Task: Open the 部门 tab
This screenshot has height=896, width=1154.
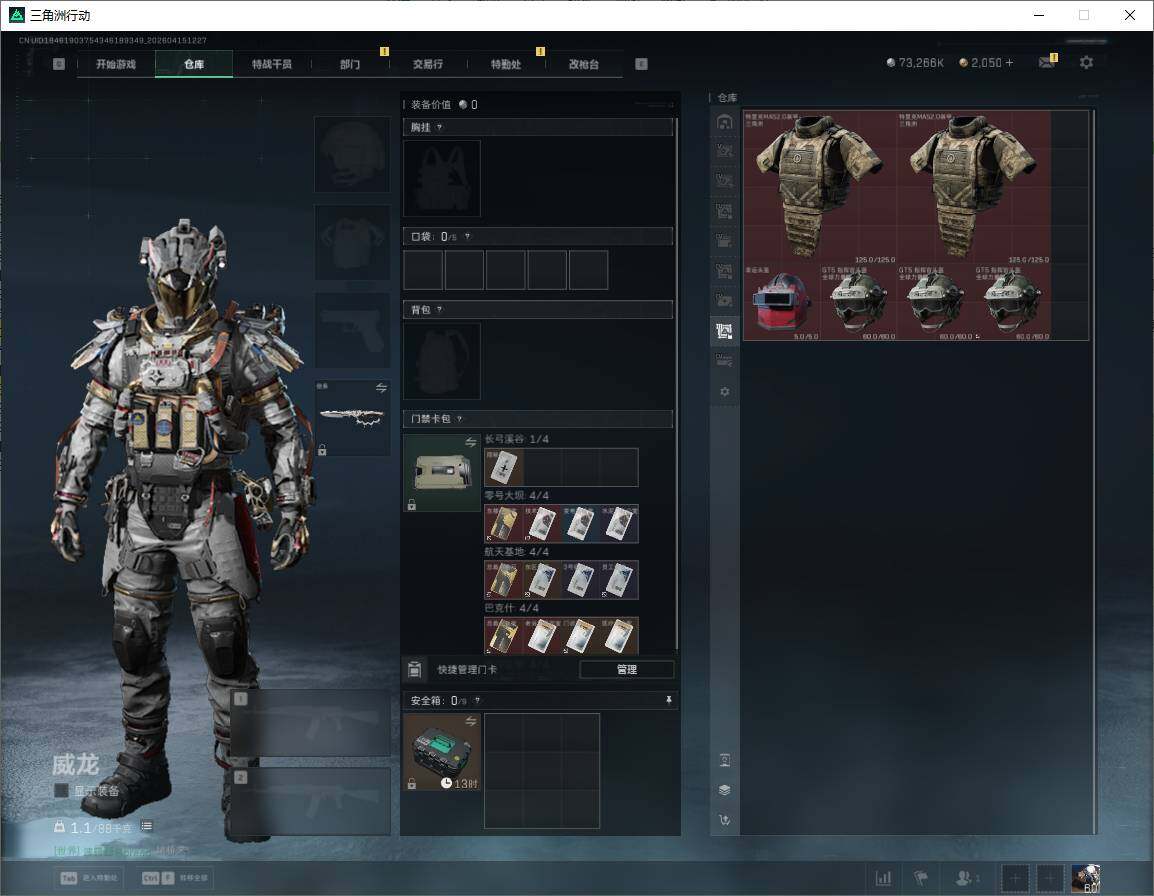Action: click(350, 64)
